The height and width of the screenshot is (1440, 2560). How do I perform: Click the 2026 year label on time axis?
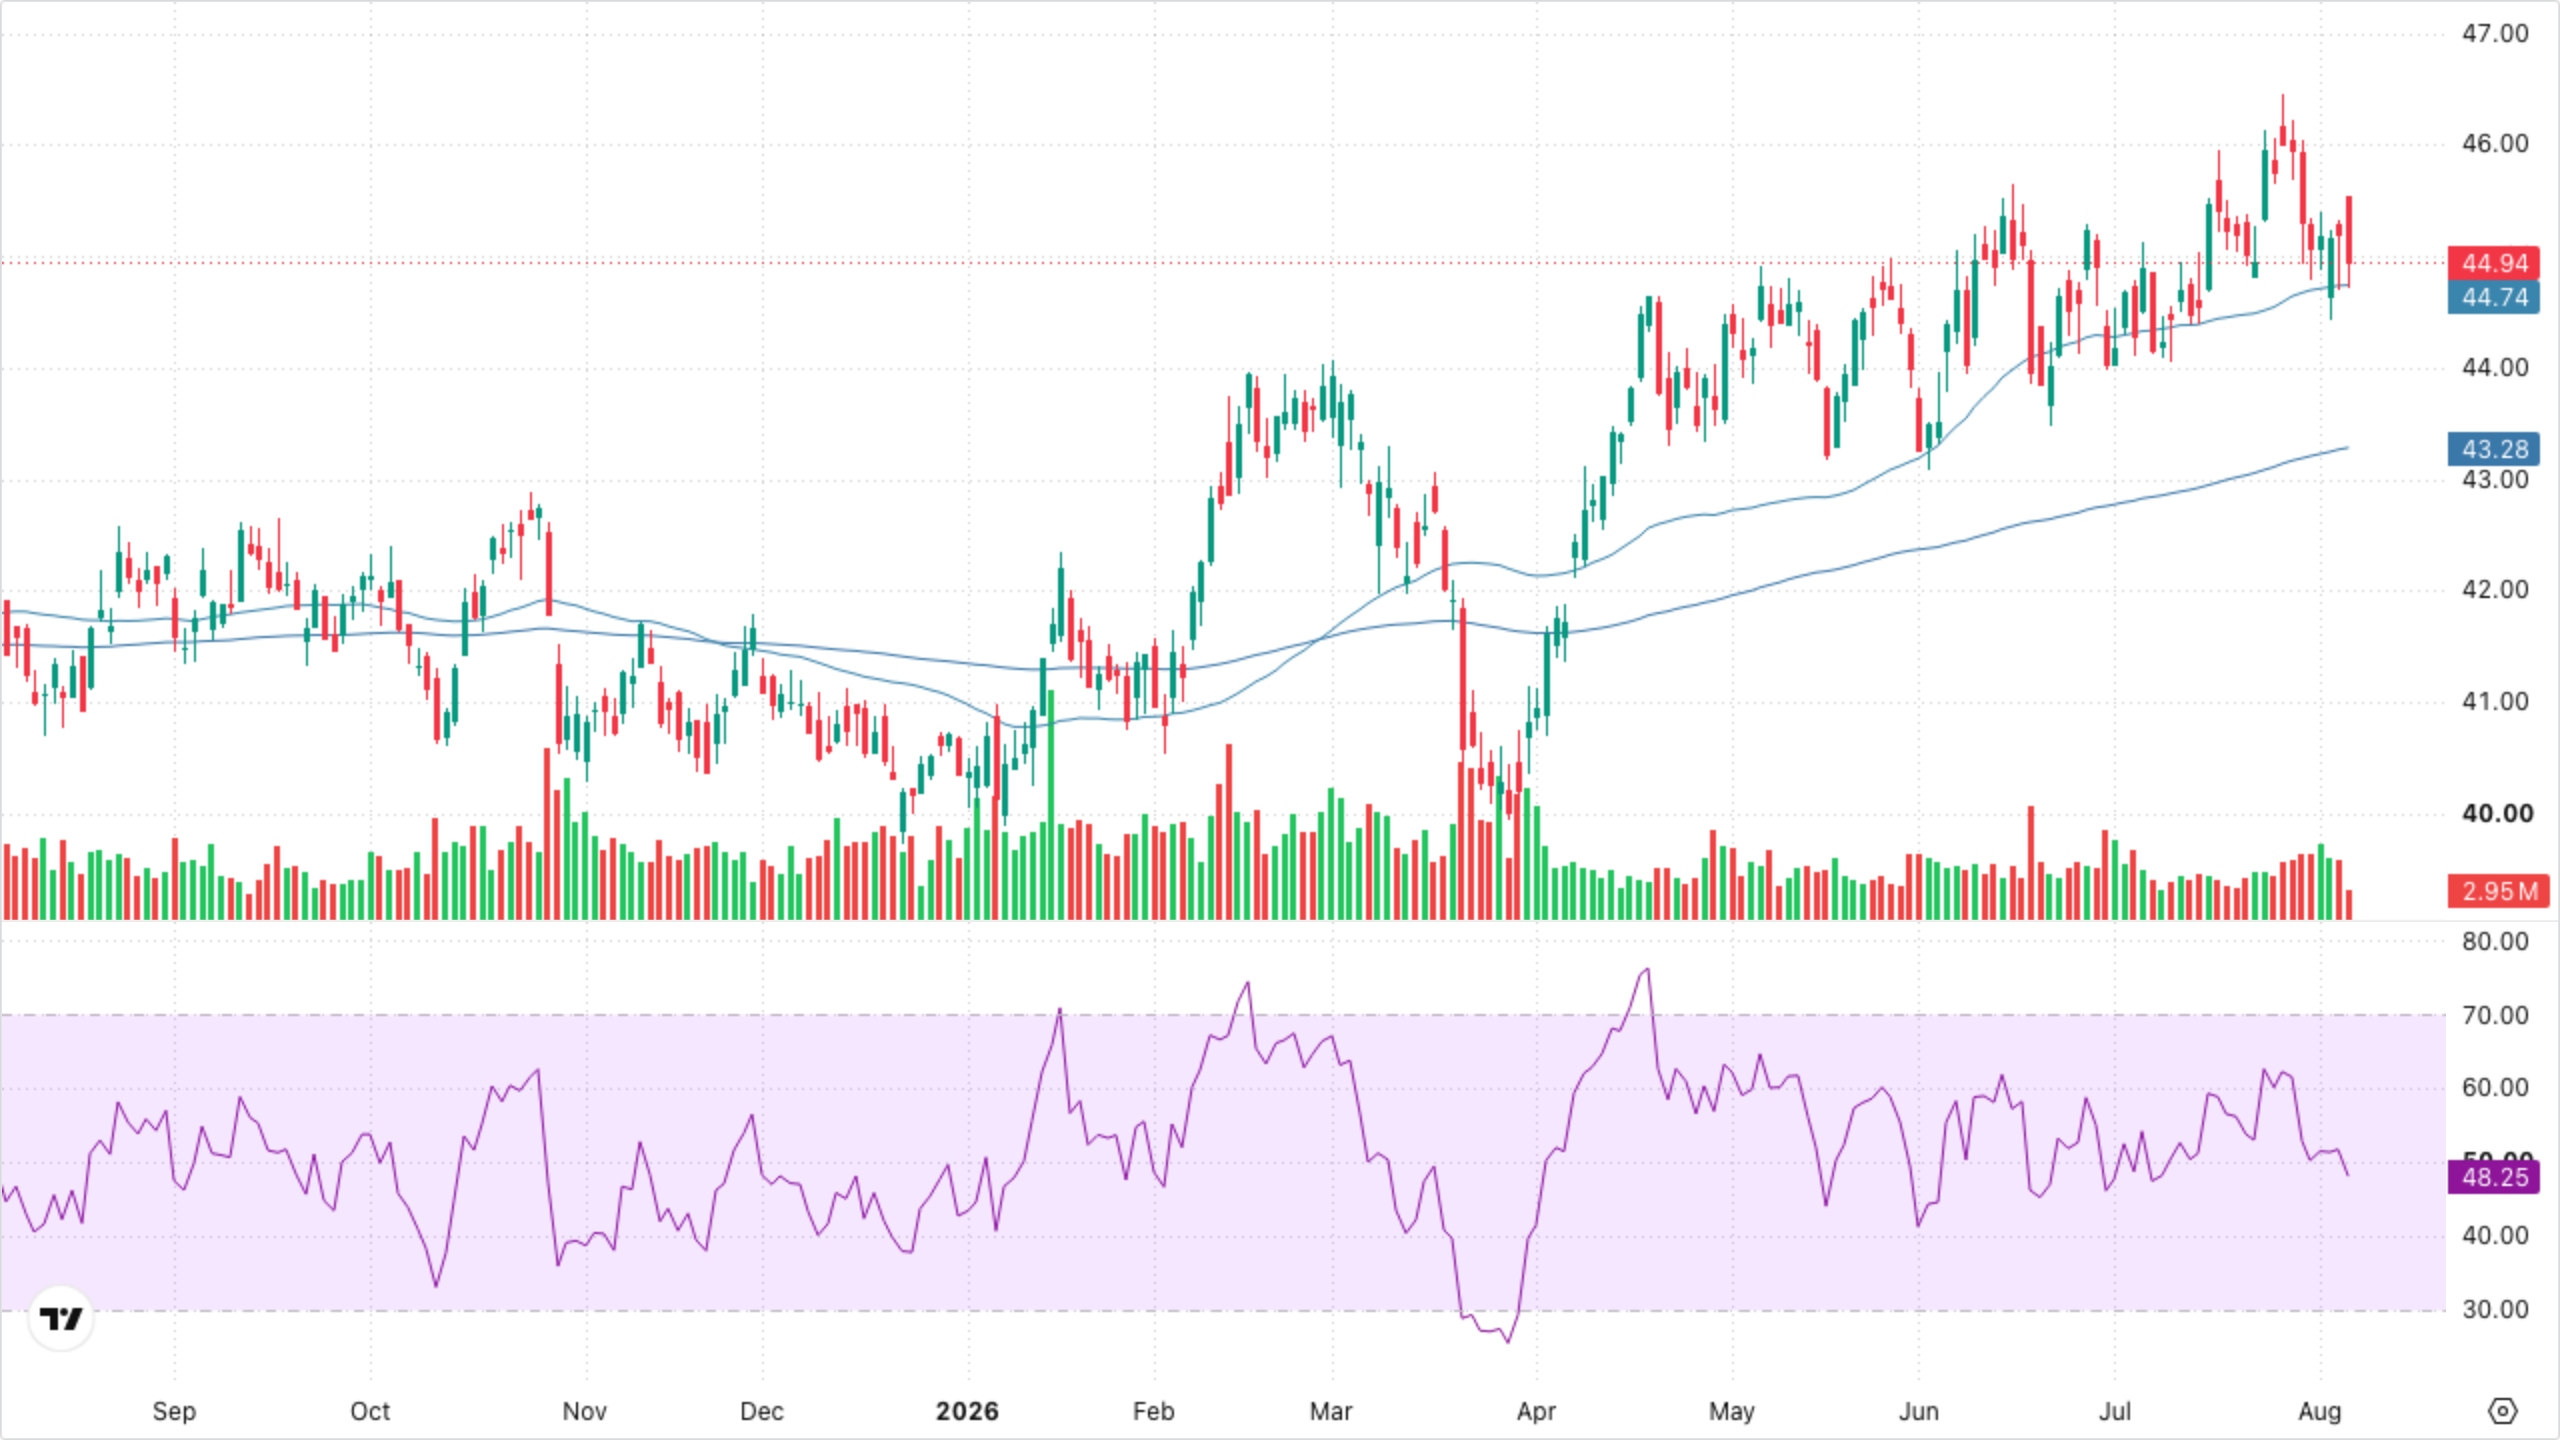(x=967, y=1411)
